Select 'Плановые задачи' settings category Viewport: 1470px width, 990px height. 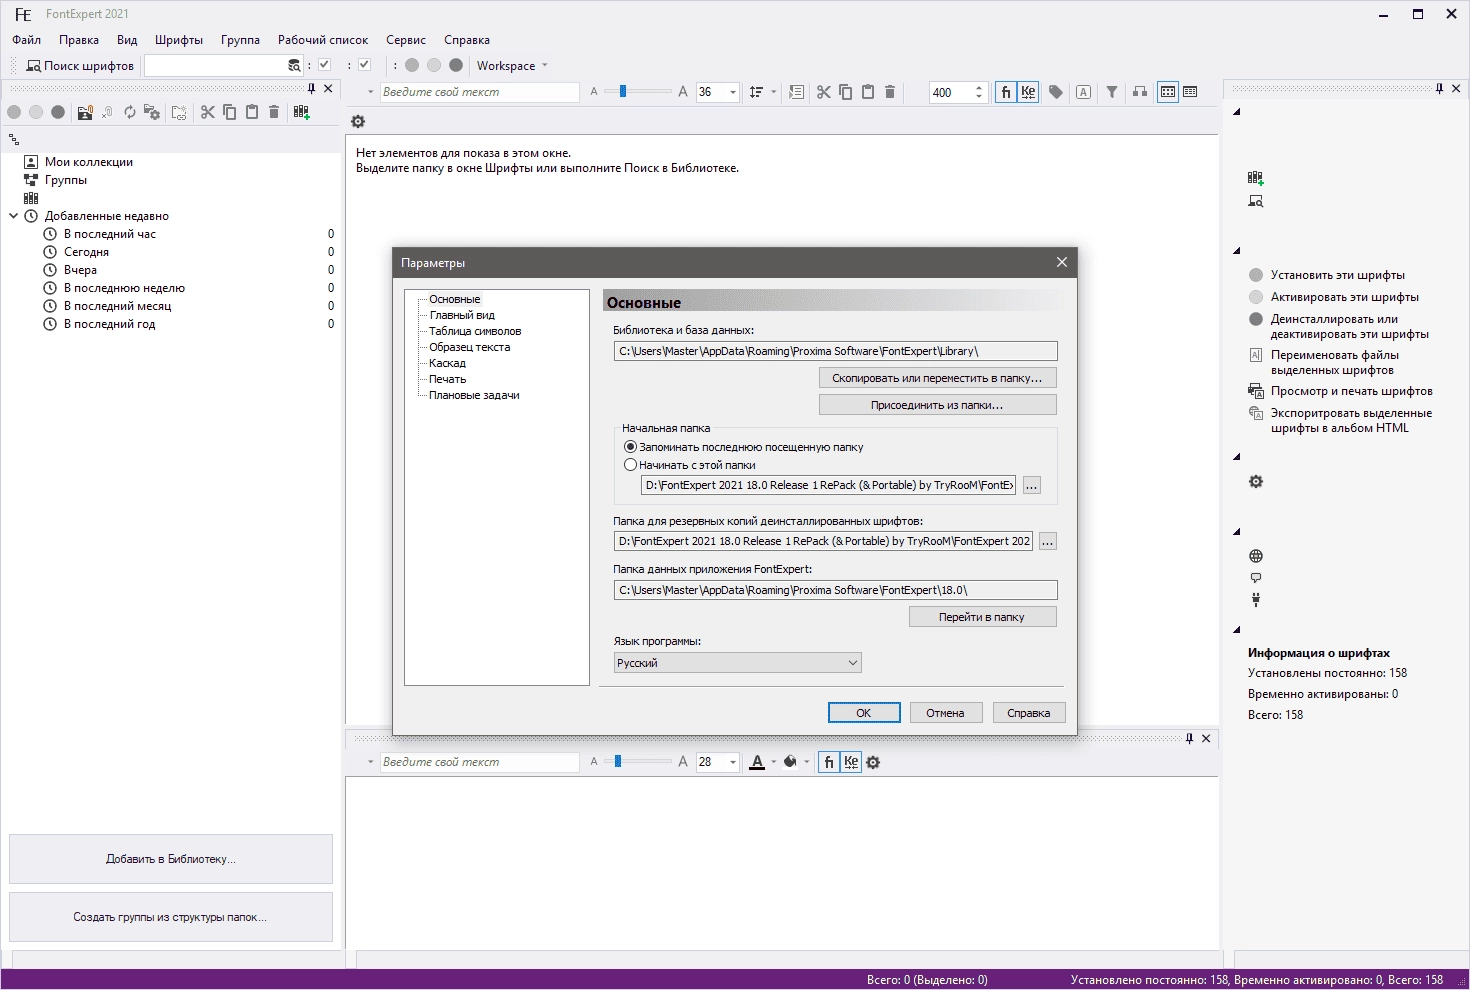[x=474, y=395]
